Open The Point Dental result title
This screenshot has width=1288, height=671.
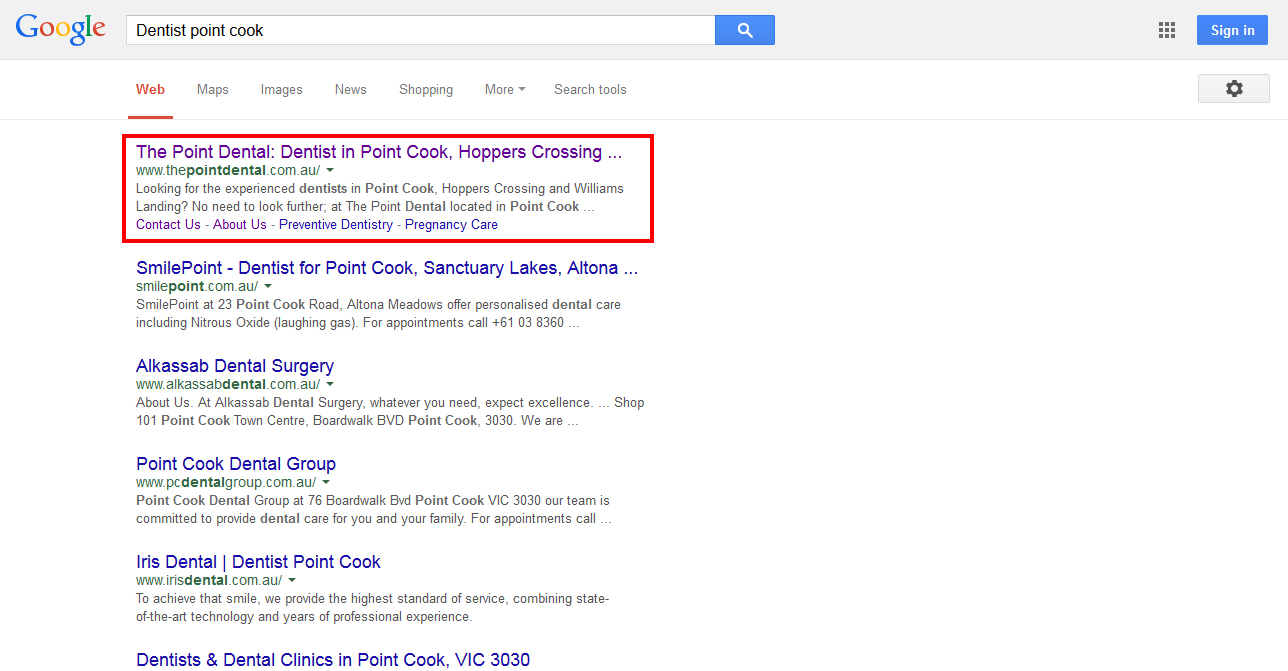click(379, 152)
